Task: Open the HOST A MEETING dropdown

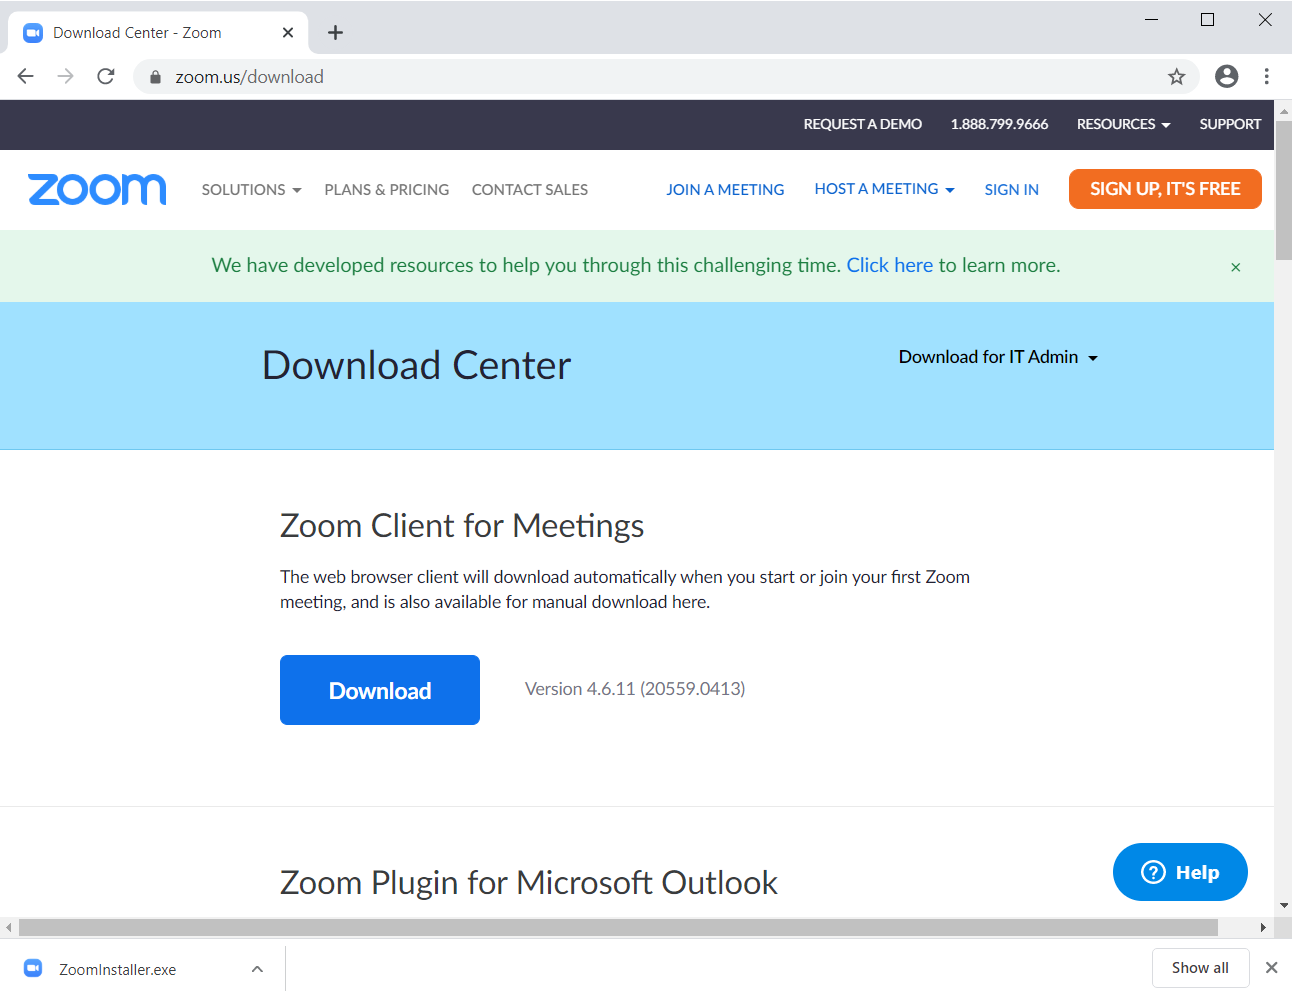Action: tap(884, 189)
